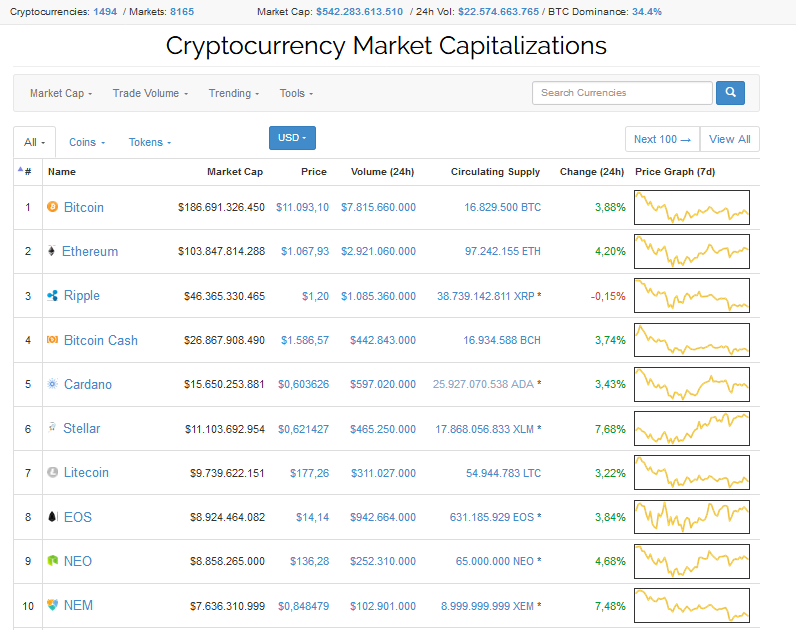Open the Bitcoin currency page link
796x630 pixels.
[84, 207]
